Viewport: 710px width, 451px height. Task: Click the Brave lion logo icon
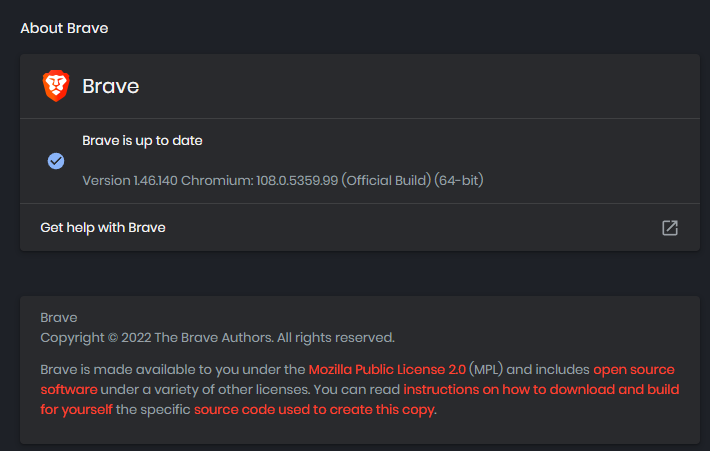coord(56,86)
